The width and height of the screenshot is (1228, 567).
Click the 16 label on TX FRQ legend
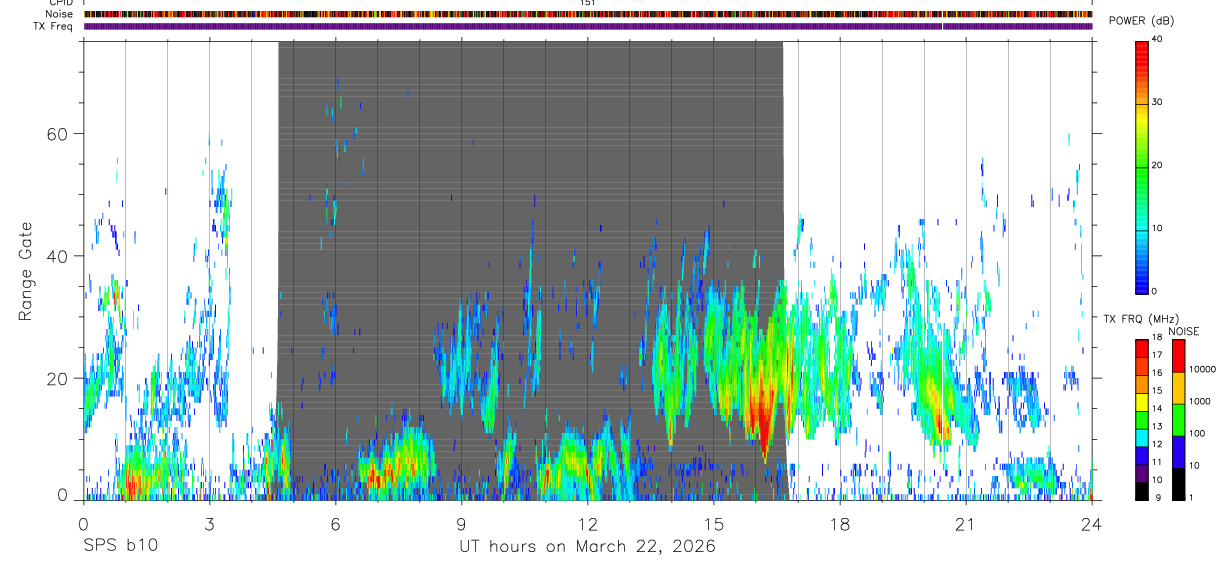point(1157,372)
